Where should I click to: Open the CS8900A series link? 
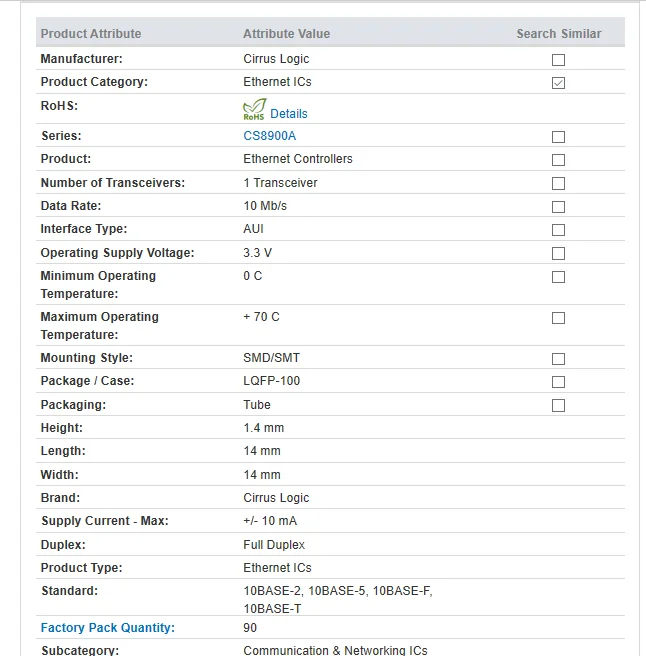269,136
